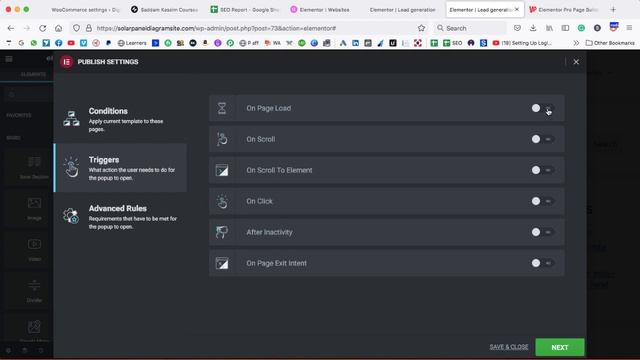The width and height of the screenshot is (640, 360).
Task: Open the browser hamburger menu
Action: (629, 28)
